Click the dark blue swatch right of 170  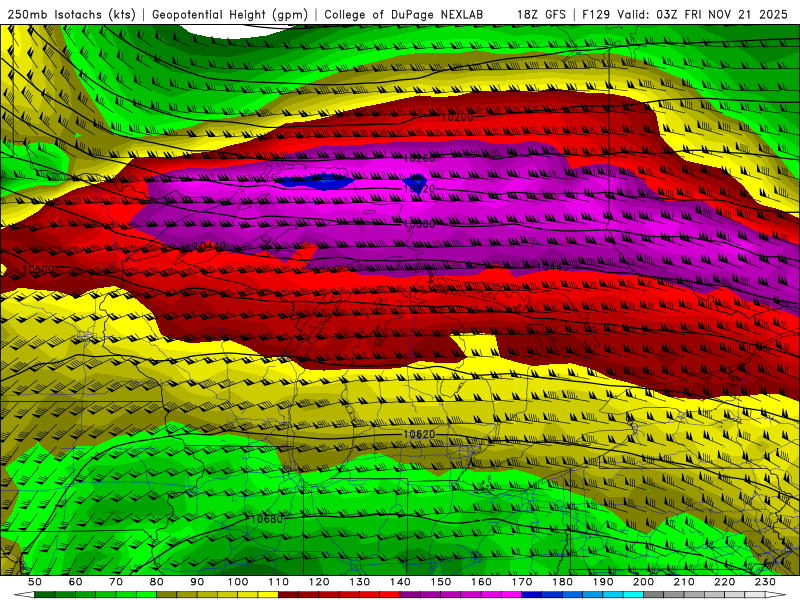pyautogui.click(x=532, y=595)
